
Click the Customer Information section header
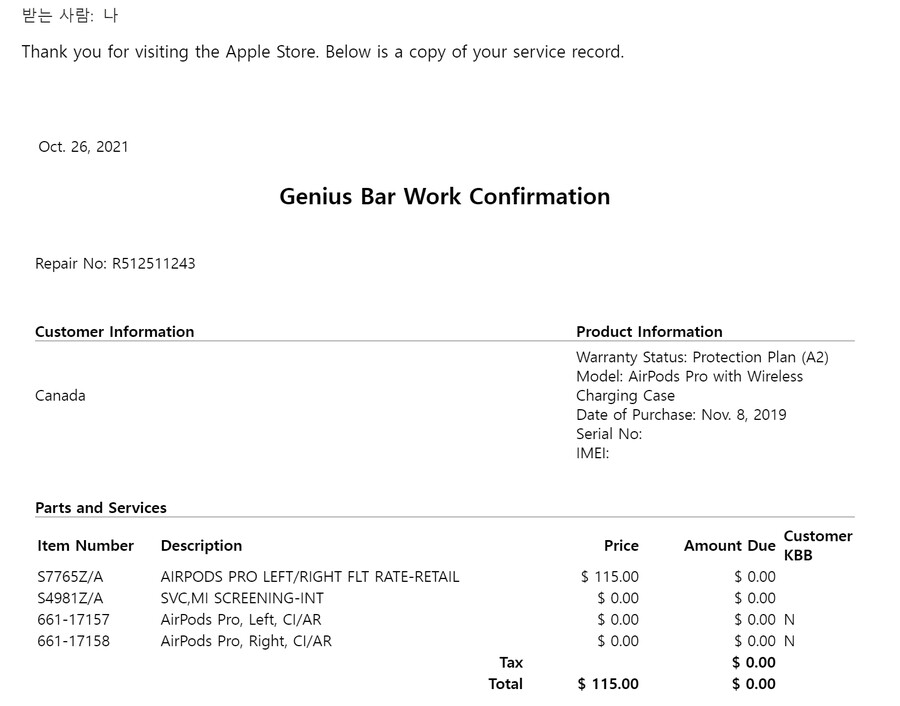coord(114,332)
